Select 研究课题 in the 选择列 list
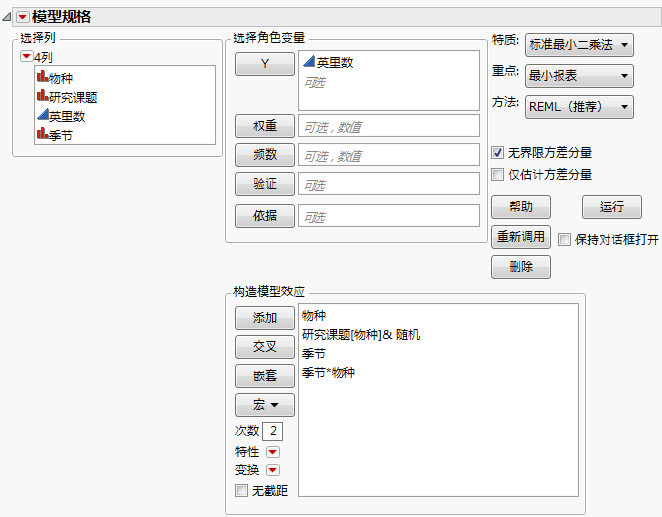The height and width of the screenshot is (517, 662). pyautogui.click(x=73, y=97)
